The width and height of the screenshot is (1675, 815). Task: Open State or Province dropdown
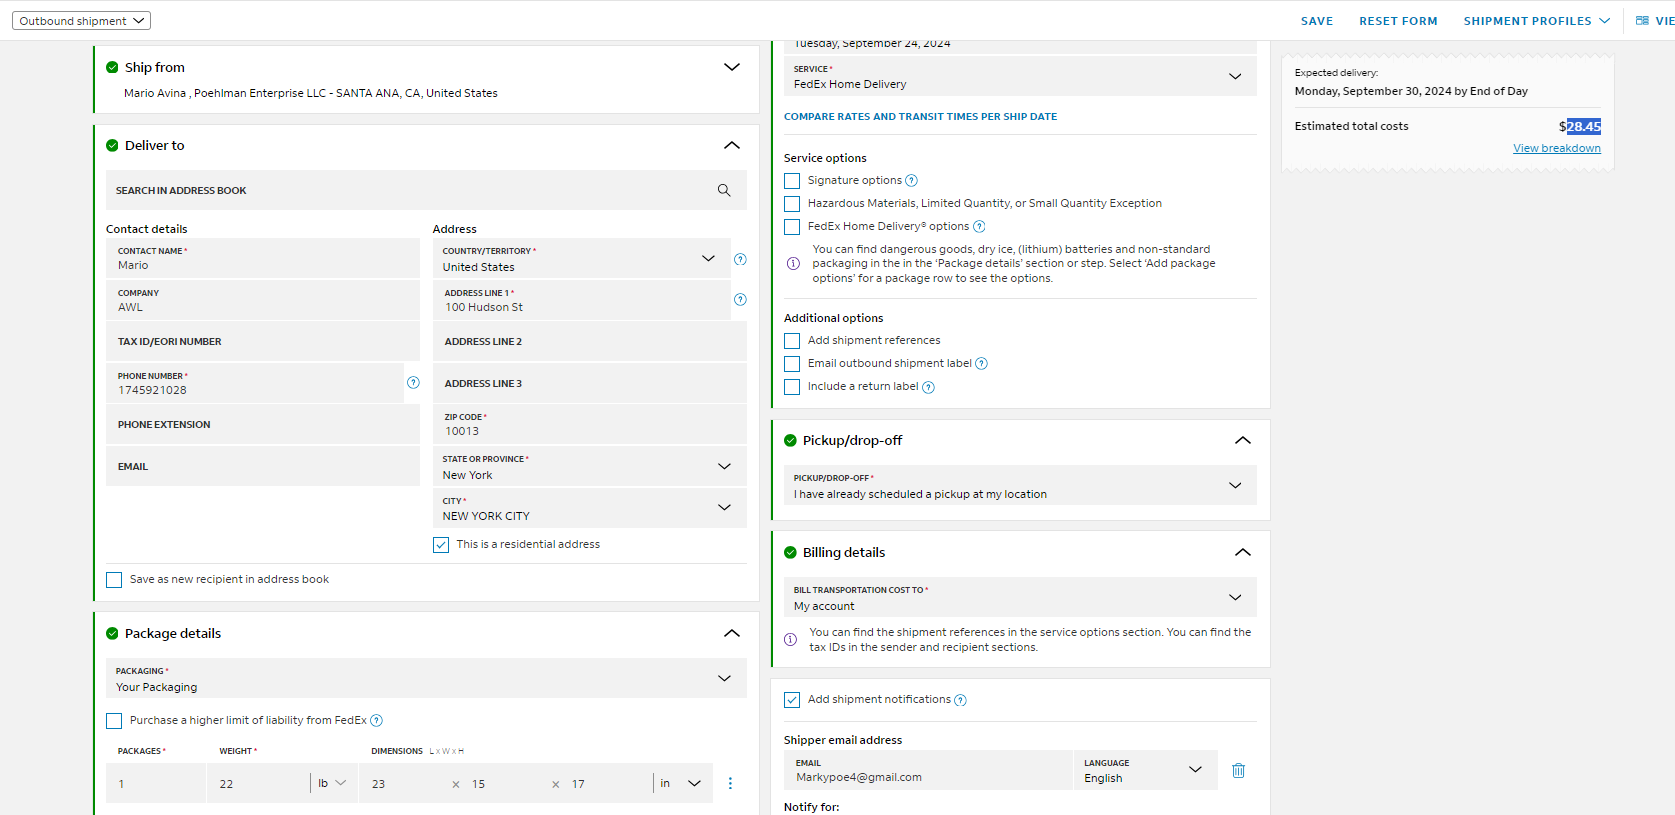point(590,466)
